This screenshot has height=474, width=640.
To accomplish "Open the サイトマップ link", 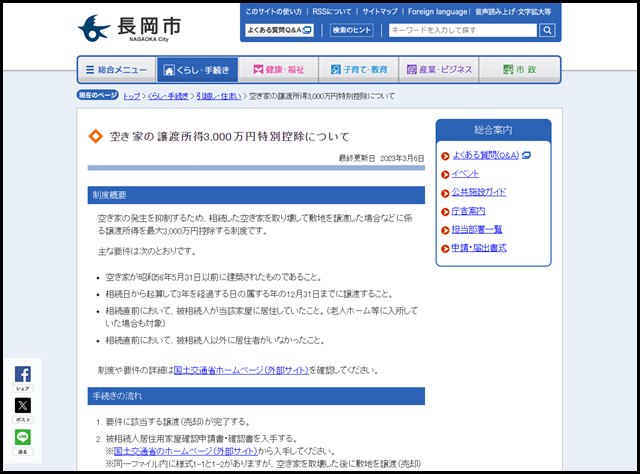I will click(380, 12).
